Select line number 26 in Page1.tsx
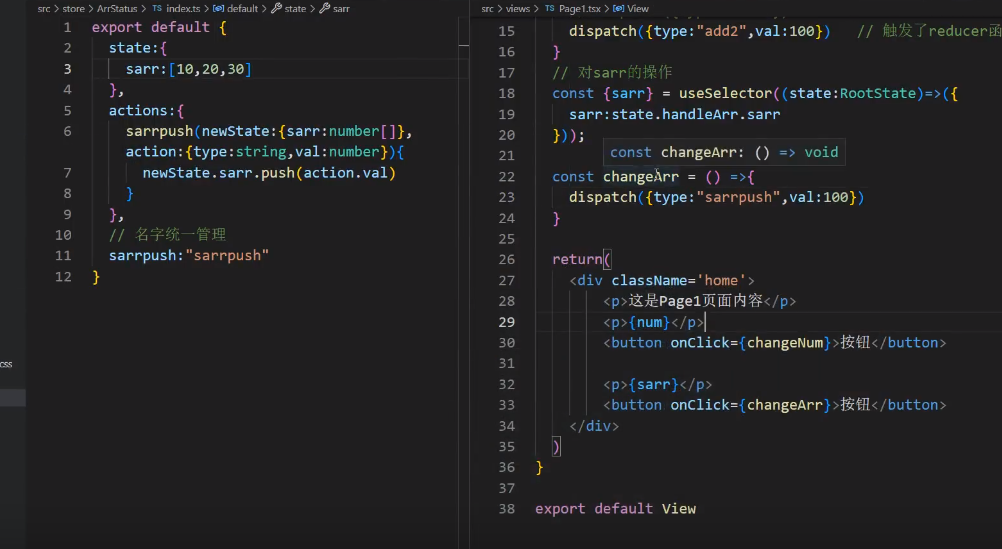This screenshot has height=549, width=1002. 507,259
